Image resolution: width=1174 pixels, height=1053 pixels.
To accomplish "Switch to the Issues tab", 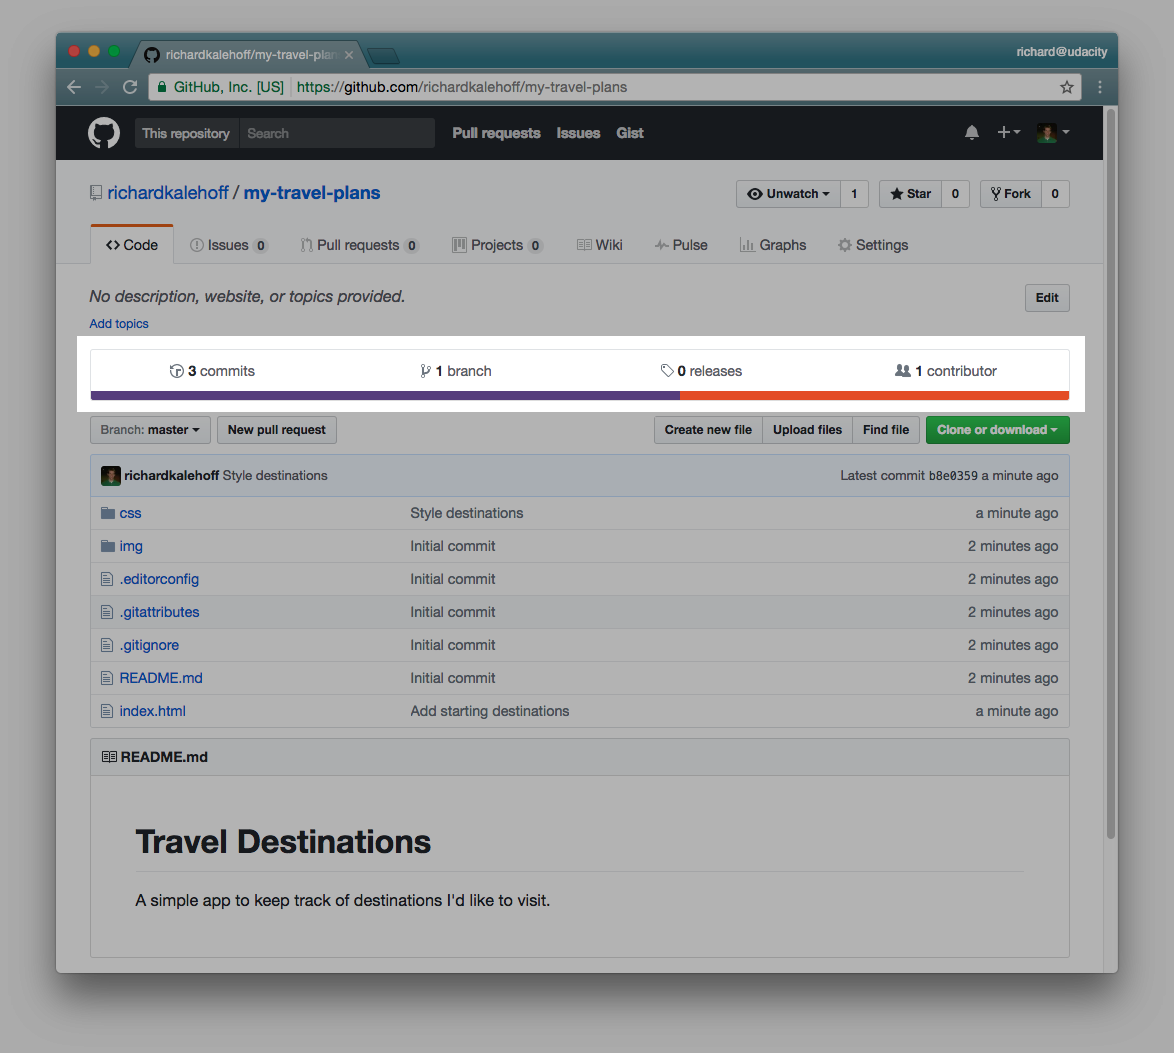I will [228, 244].
